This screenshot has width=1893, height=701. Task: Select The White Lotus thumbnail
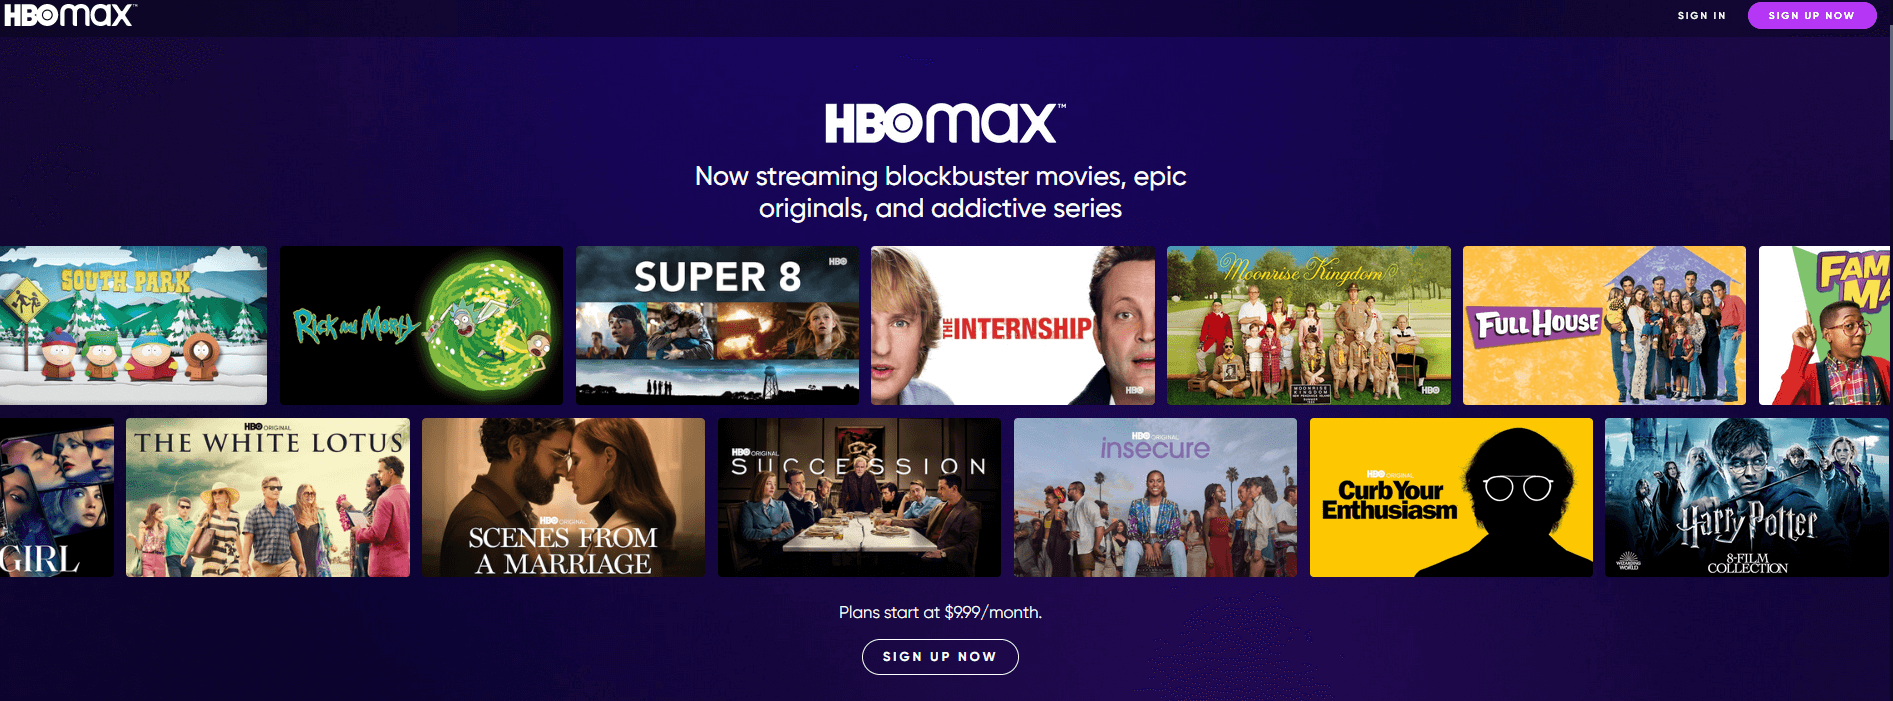[268, 497]
